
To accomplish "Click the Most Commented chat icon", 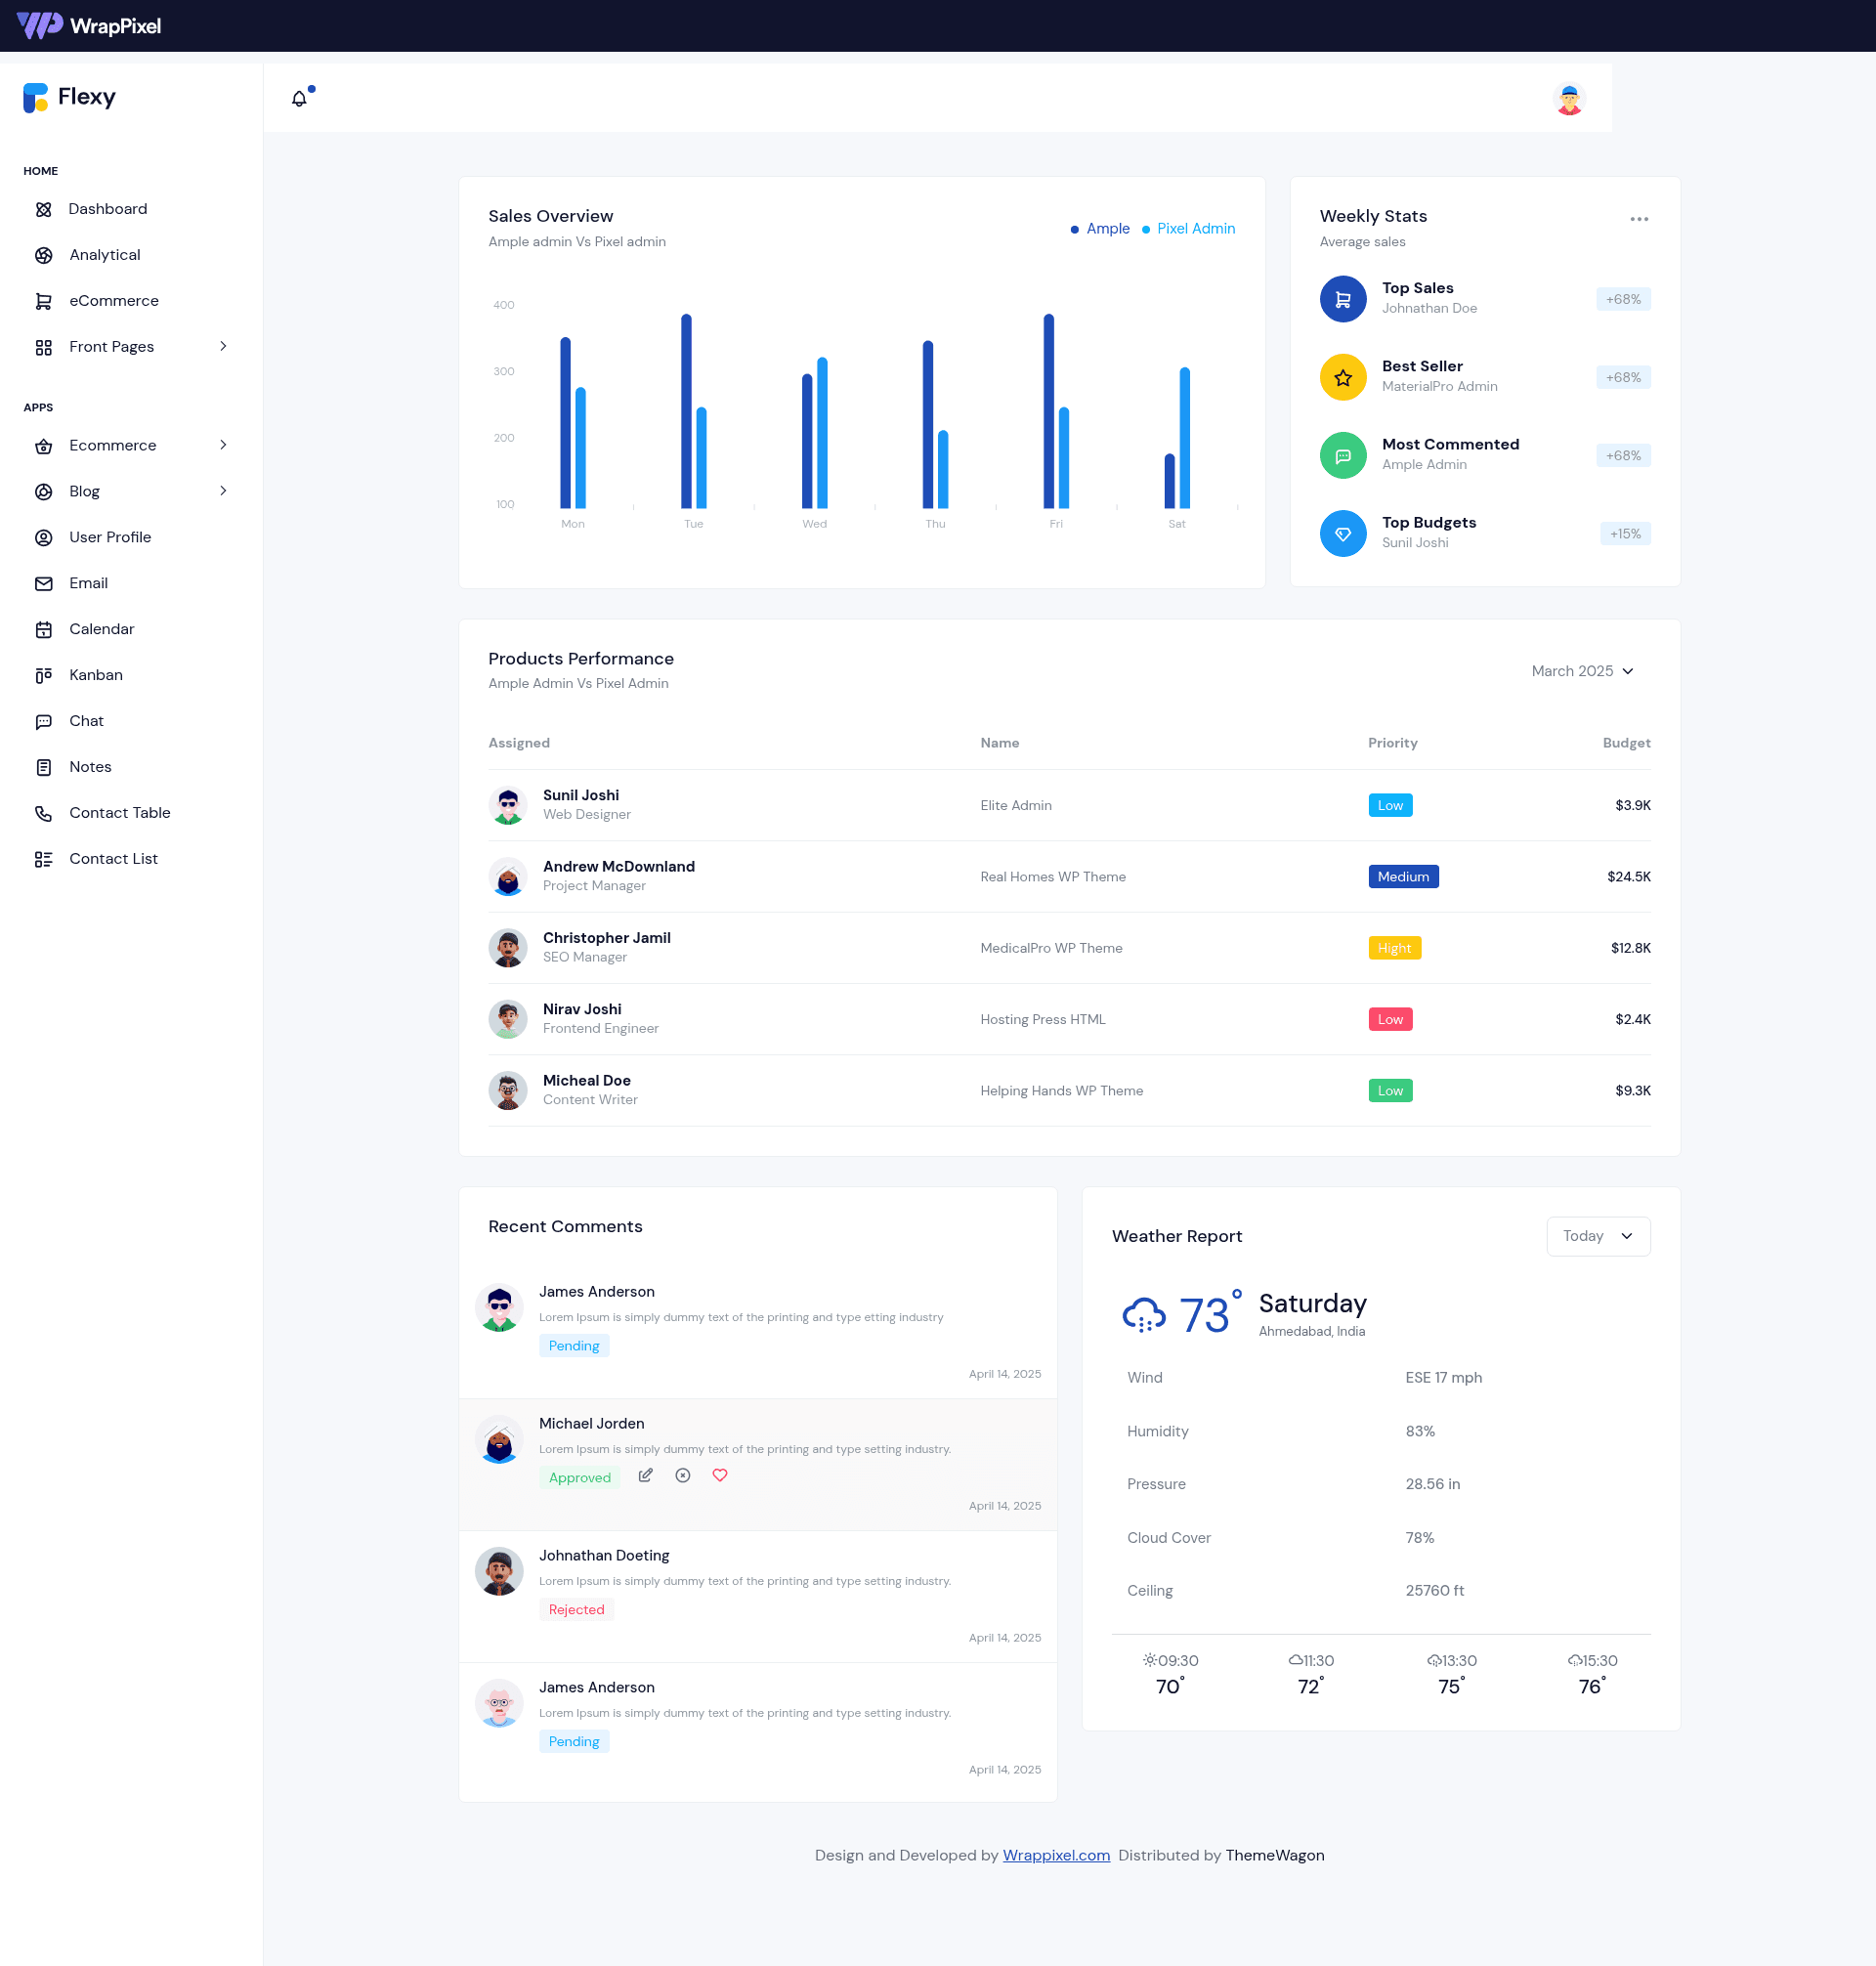I will coord(1343,455).
